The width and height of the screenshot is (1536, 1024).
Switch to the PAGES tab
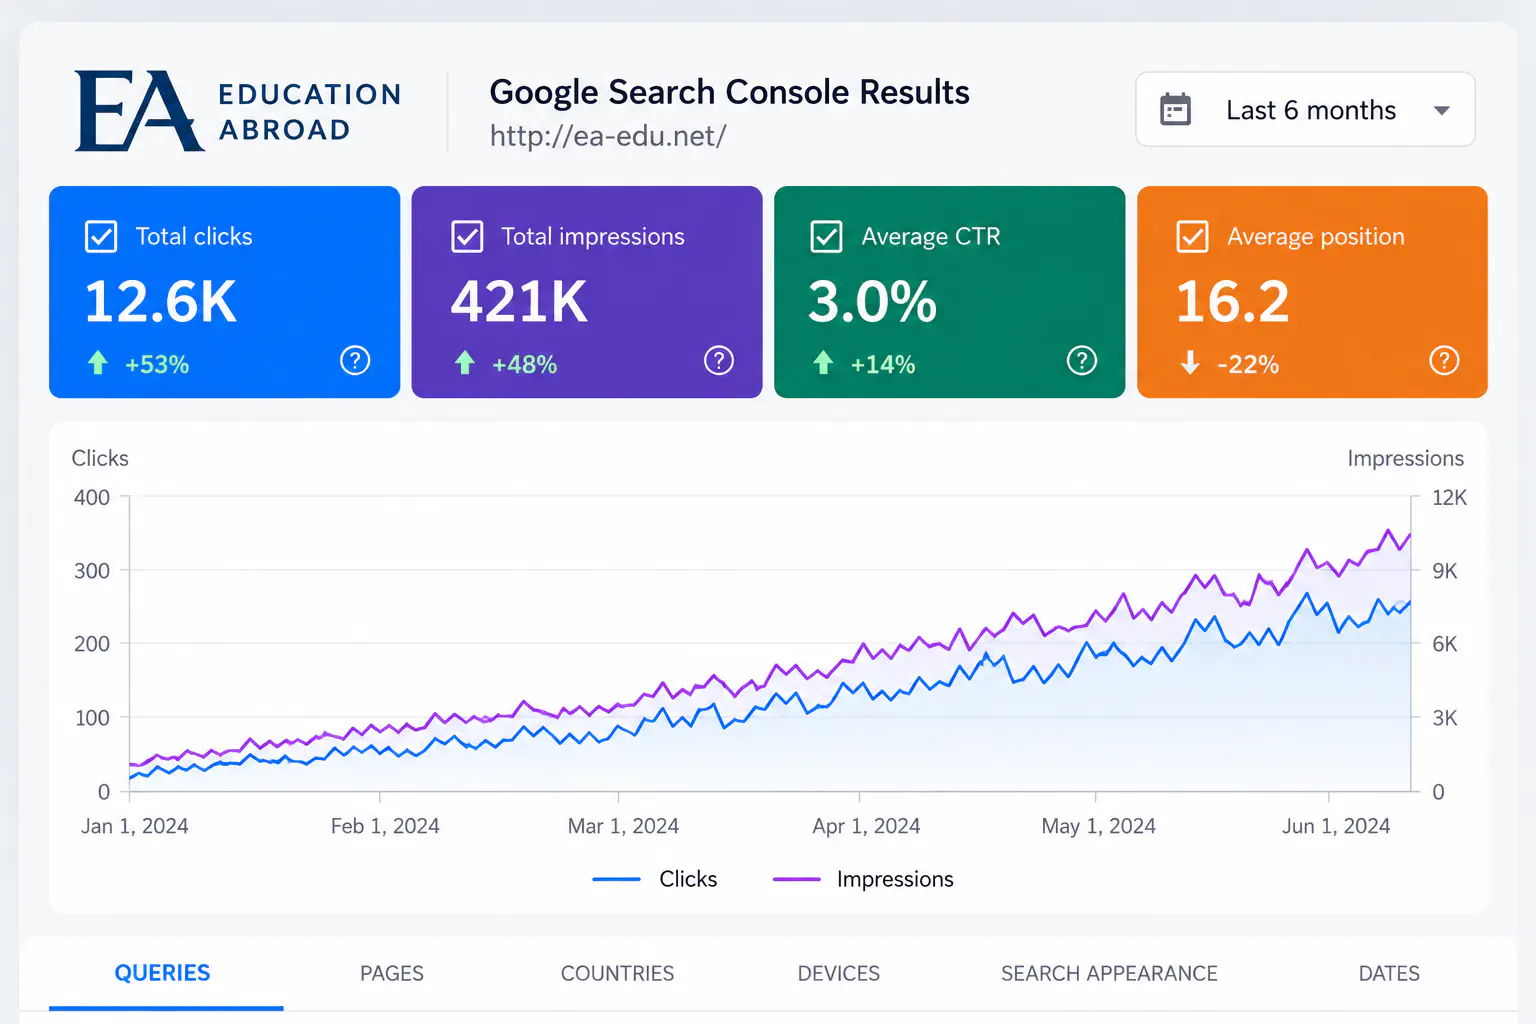click(x=392, y=973)
